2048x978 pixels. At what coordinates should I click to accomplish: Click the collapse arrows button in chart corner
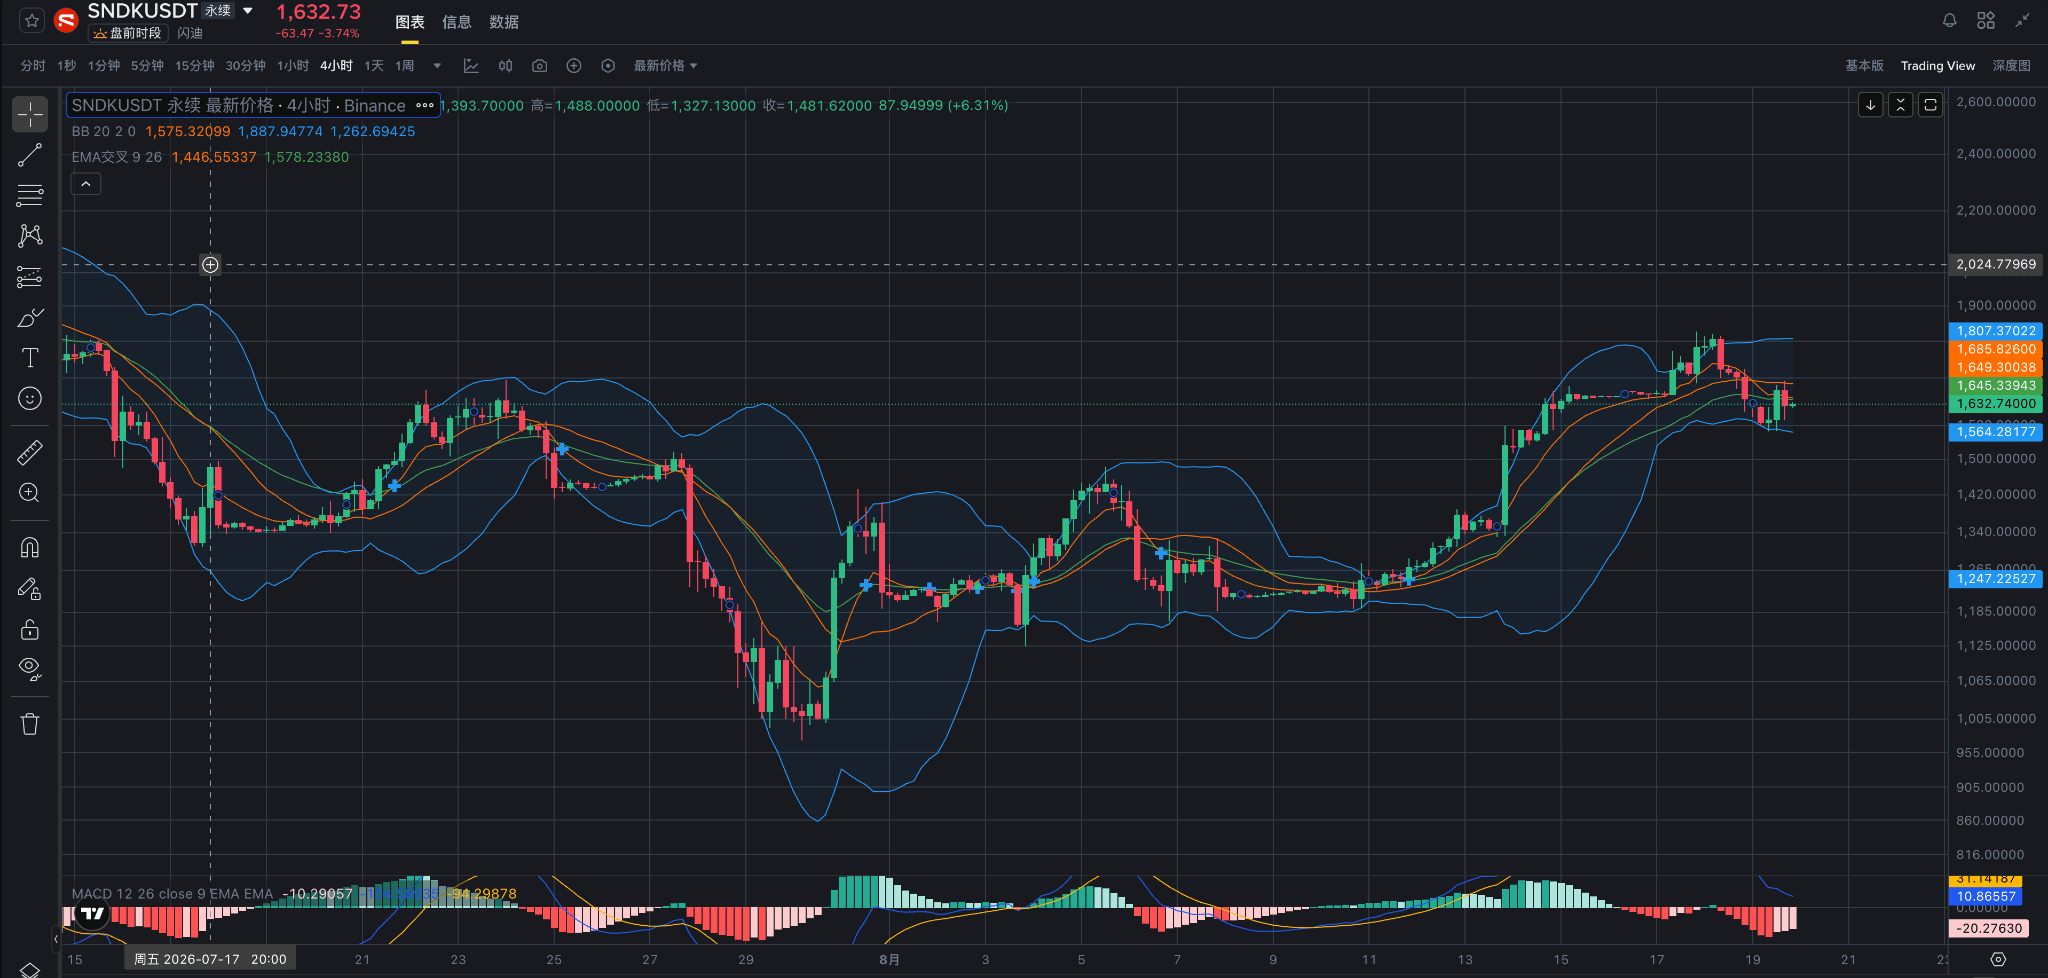[1900, 104]
